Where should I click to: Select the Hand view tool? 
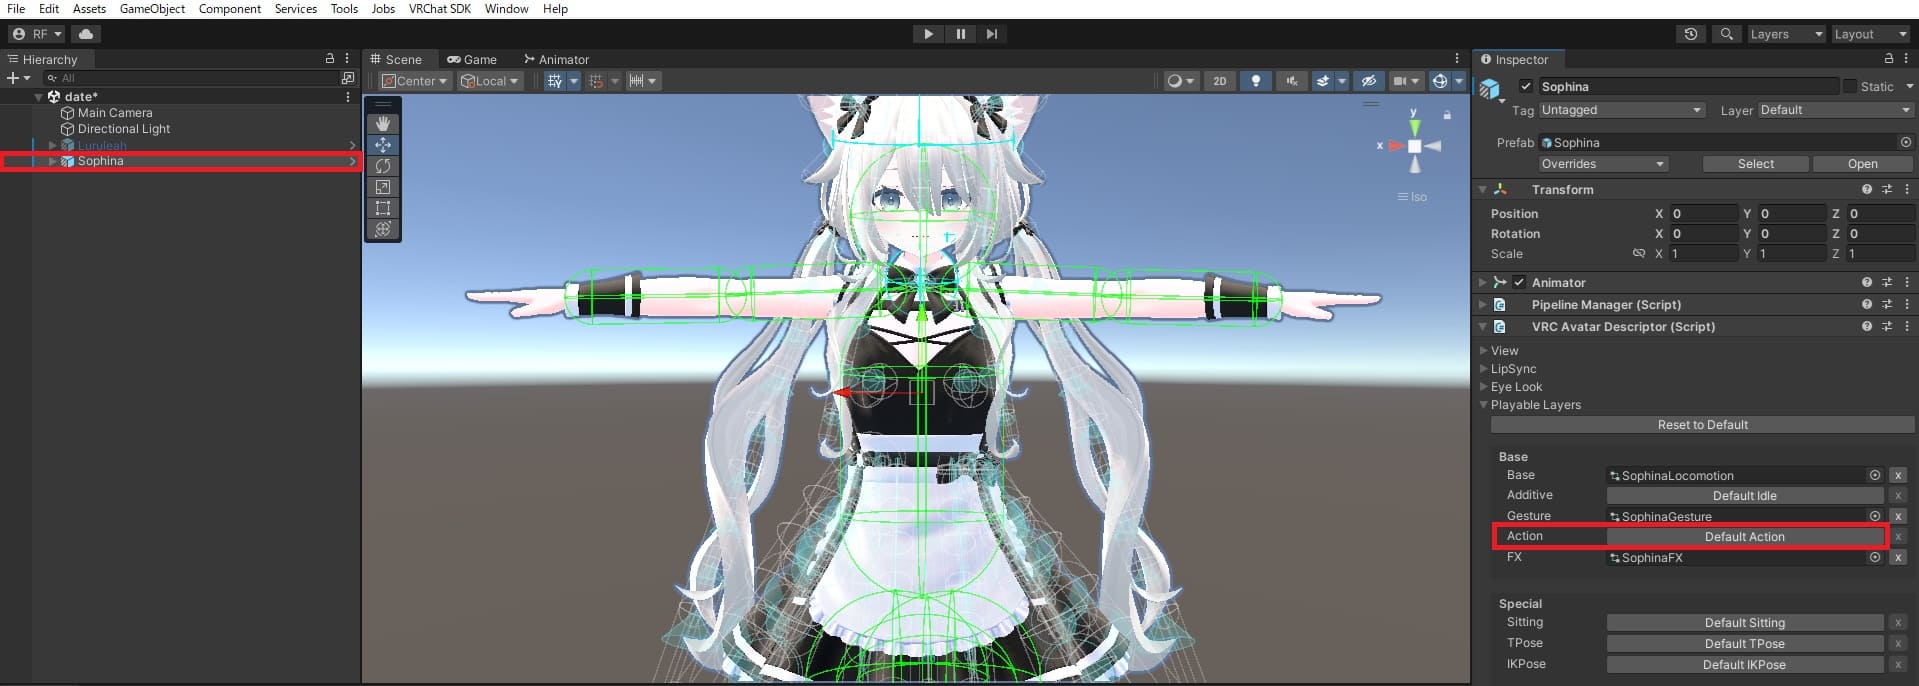(383, 124)
